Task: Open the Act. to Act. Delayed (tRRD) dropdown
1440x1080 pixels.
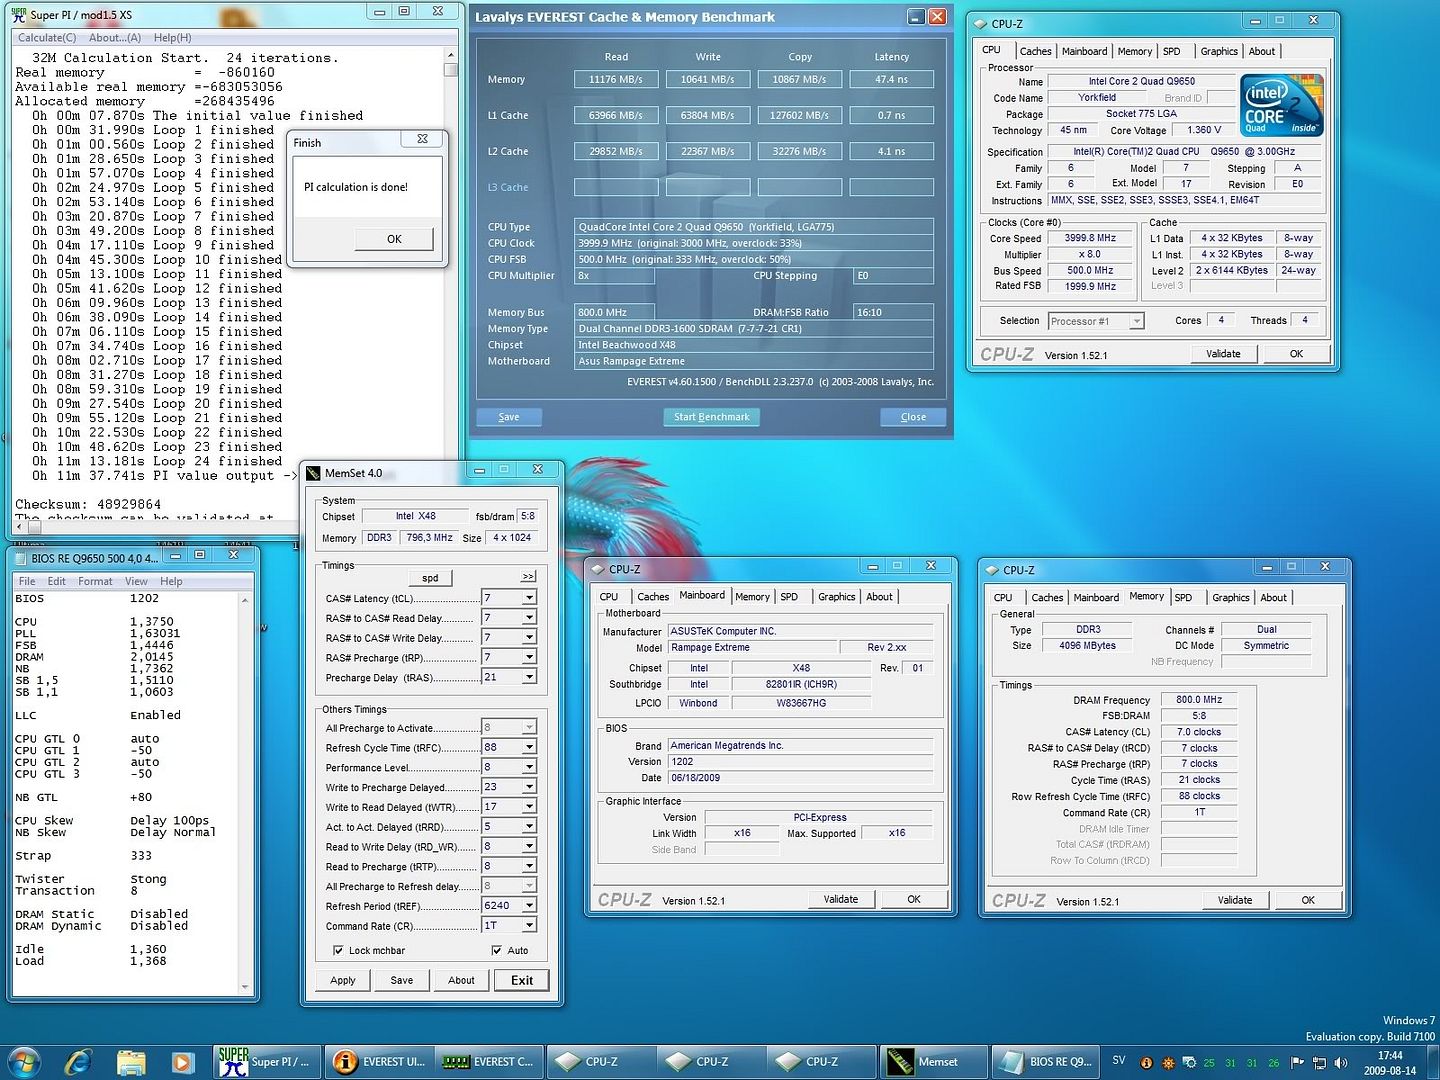Action: tap(529, 827)
